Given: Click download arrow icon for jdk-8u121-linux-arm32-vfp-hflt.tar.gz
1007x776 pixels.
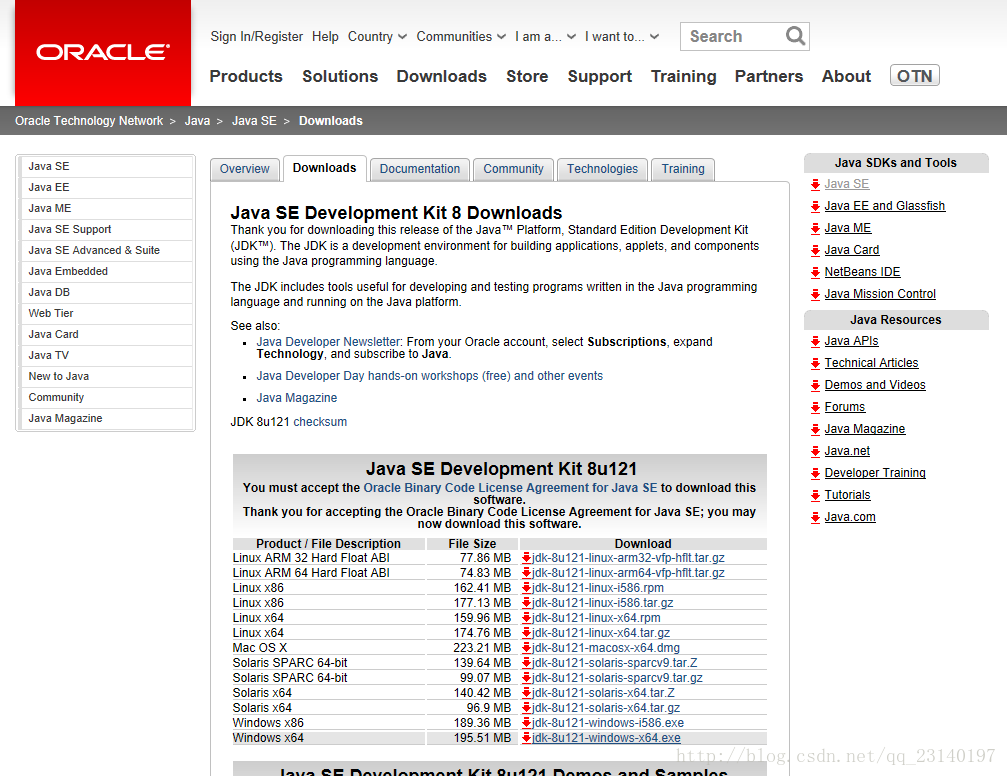Looking at the screenshot, I should tap(527, 558).
